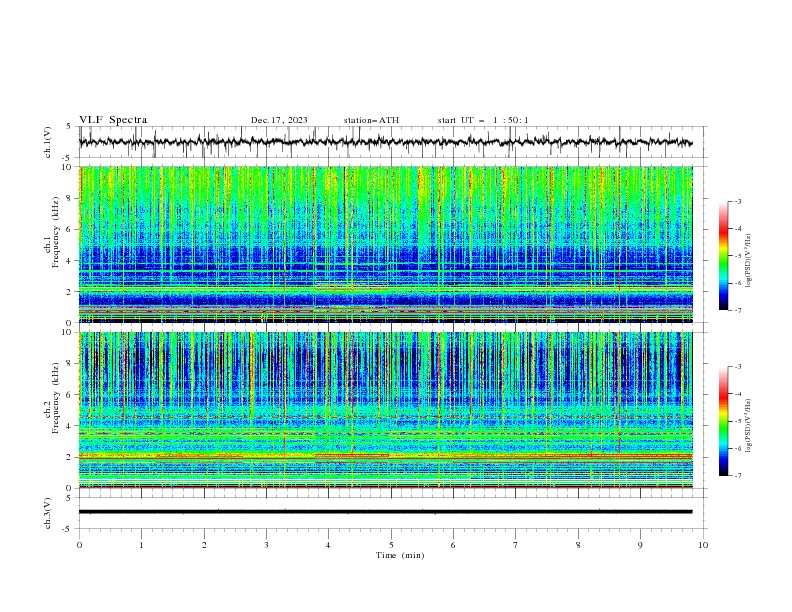Viewport: 792px width, 612px height.
Task: Click the ch.1 color bar
Action: (x=723, y=255)
